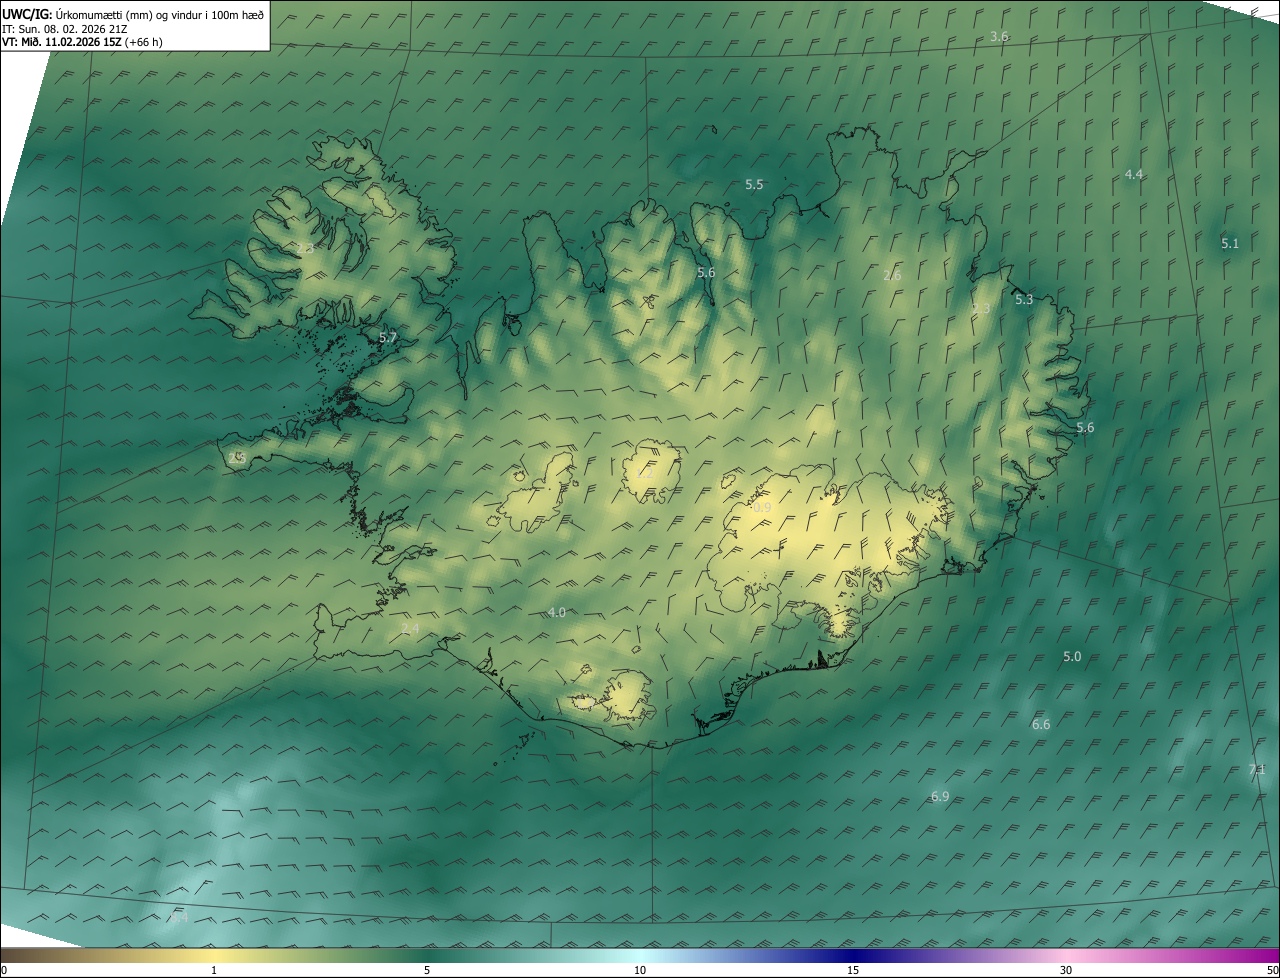Viewport: 1280px width, 978px height.
Task: Select the 4.4 value label on the map
Action: (1134, 175)
